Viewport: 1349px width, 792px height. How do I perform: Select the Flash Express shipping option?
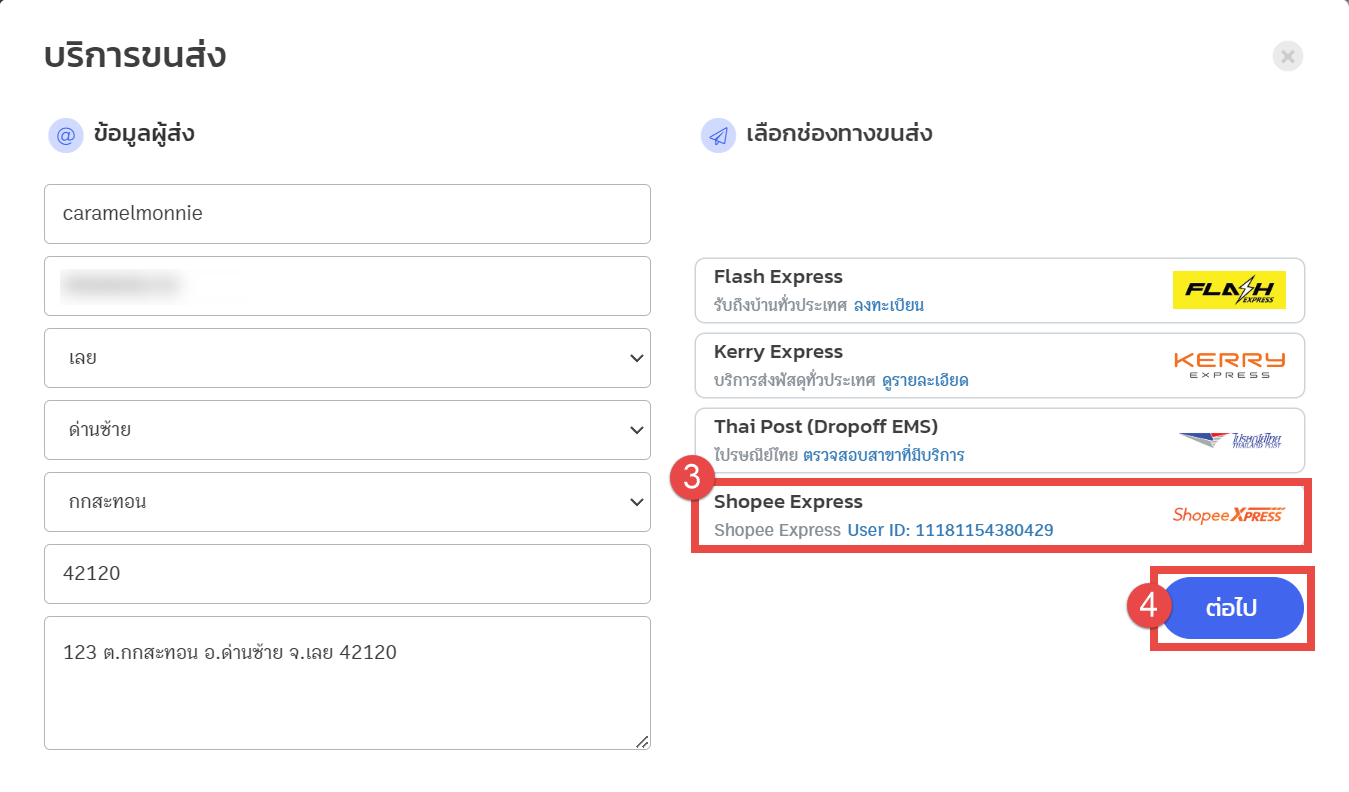(x=1000, y=291)
